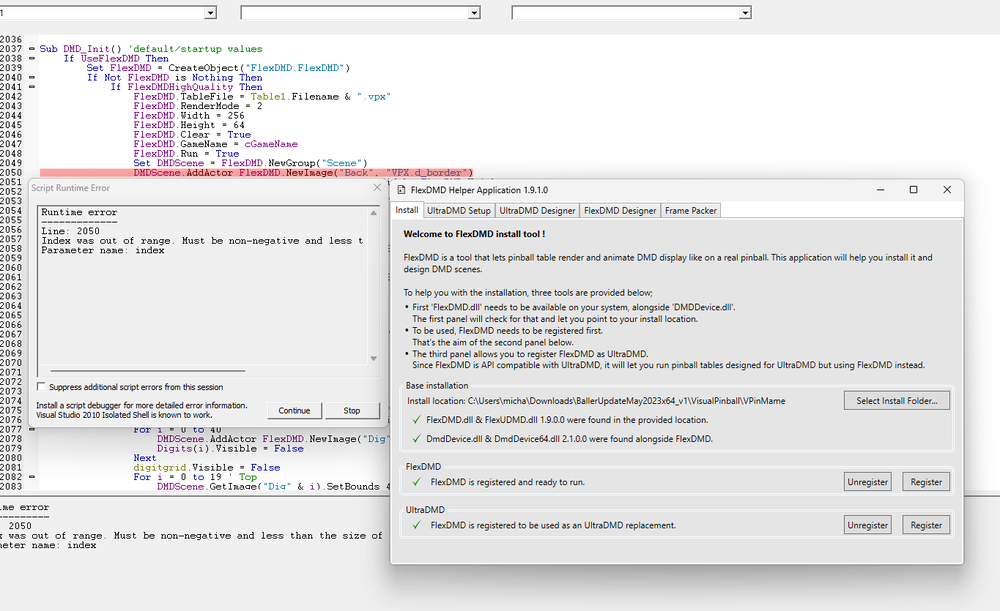Click the error box scroll-up arrow

(x=374, y=213)
